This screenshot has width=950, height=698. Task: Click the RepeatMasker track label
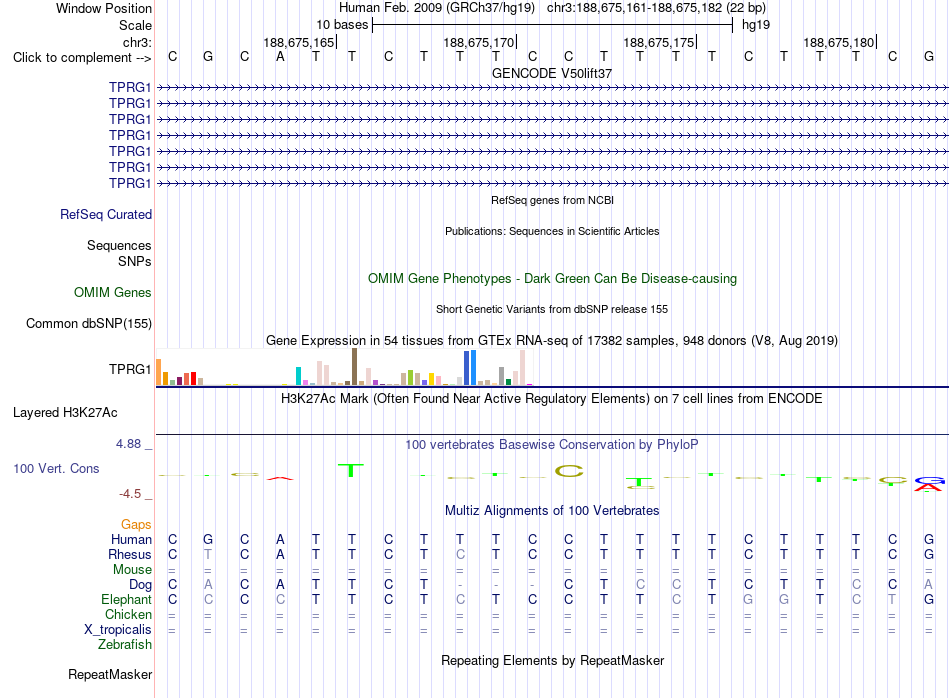point(110,674)
